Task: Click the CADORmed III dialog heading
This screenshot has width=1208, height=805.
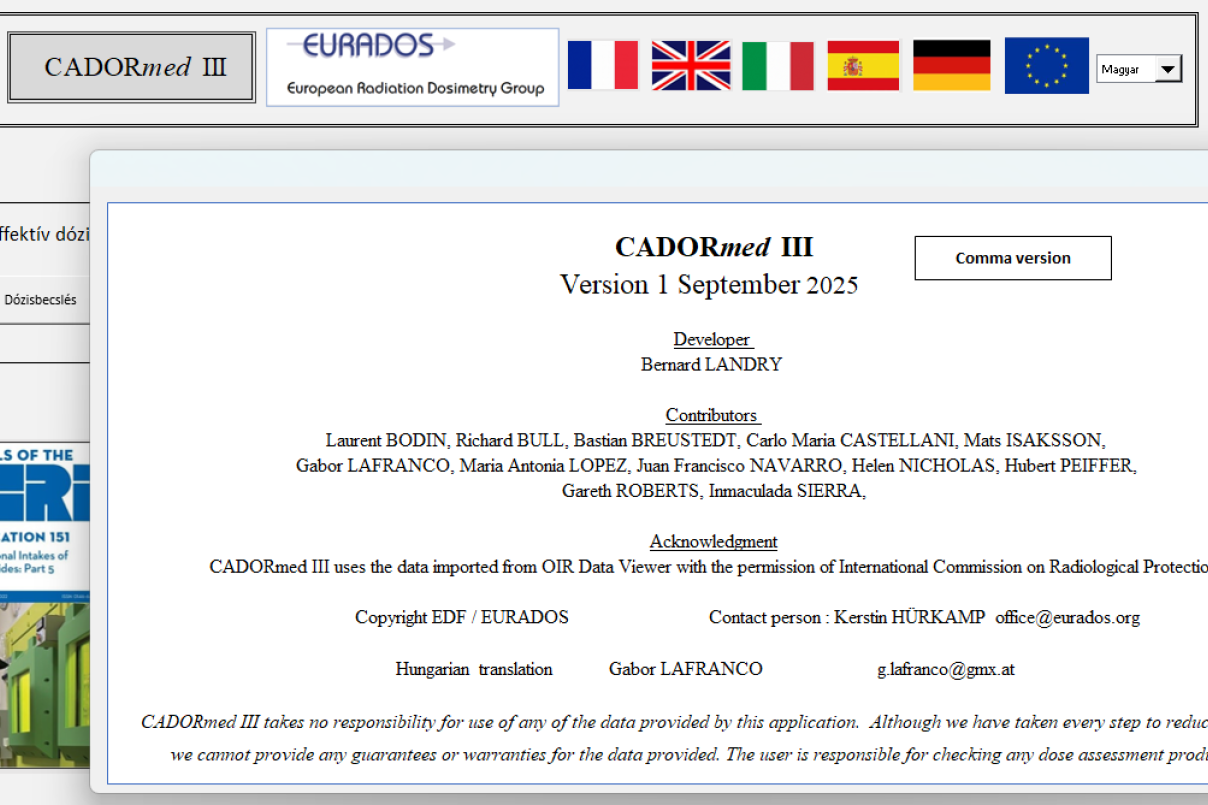Action: coord(714,247)
